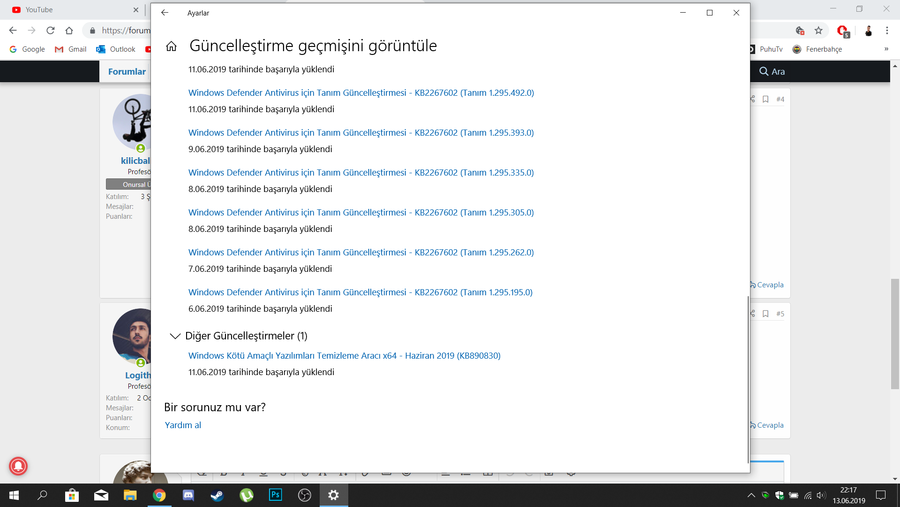900x507 pixels.
Task: Expand the hidden bookmarks chevron in Chrome
Action: click(x=886, y=49)
